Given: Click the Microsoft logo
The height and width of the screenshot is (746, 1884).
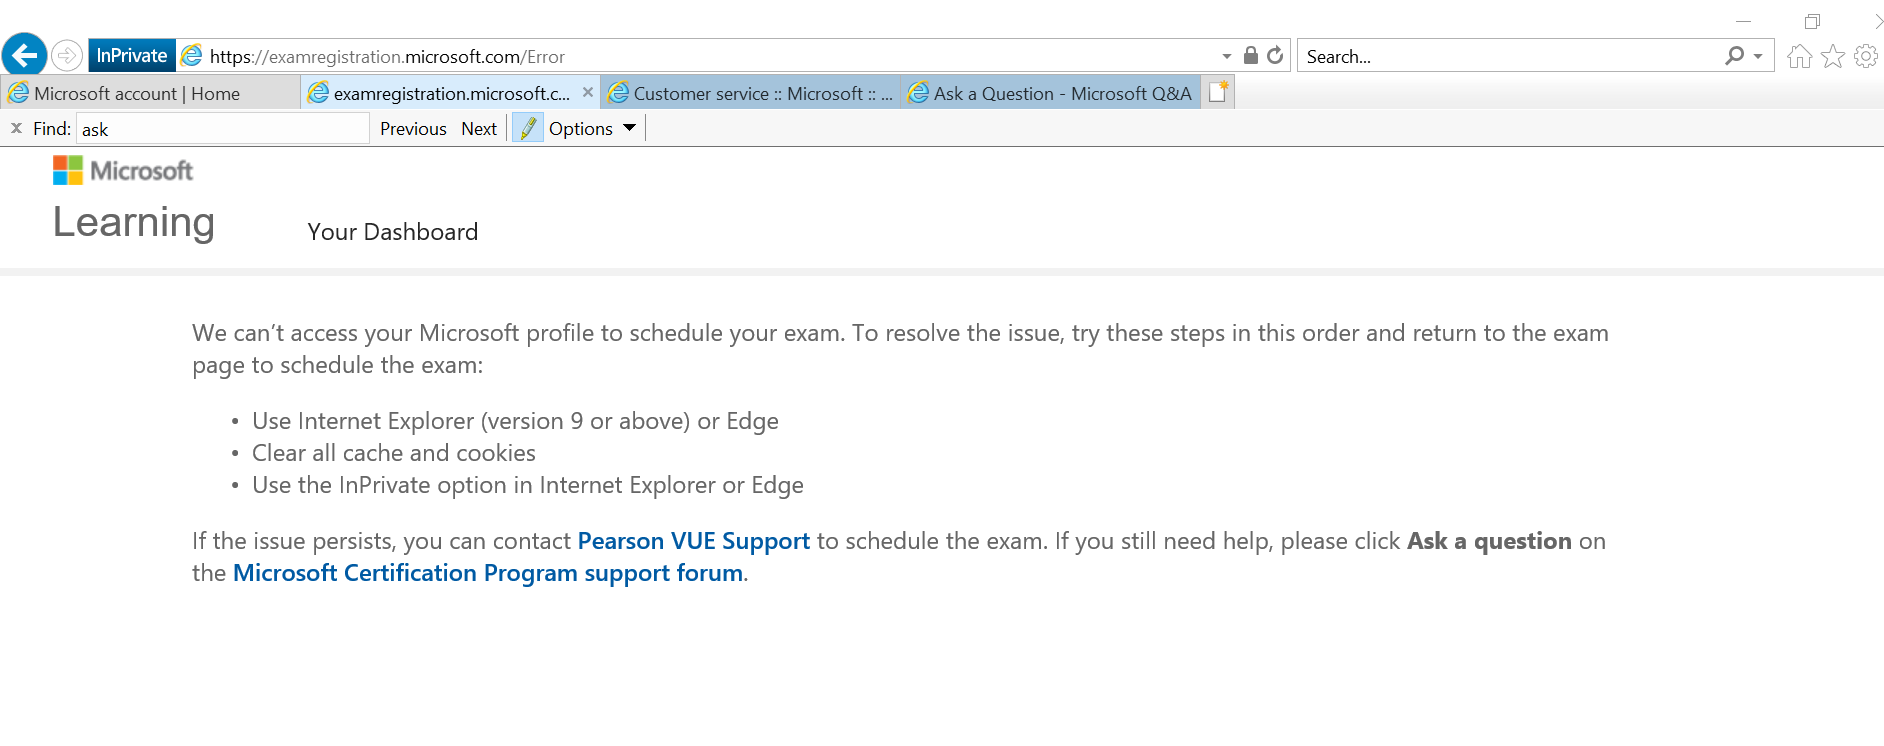Looking at the screenshot, I should pos(123,170).
